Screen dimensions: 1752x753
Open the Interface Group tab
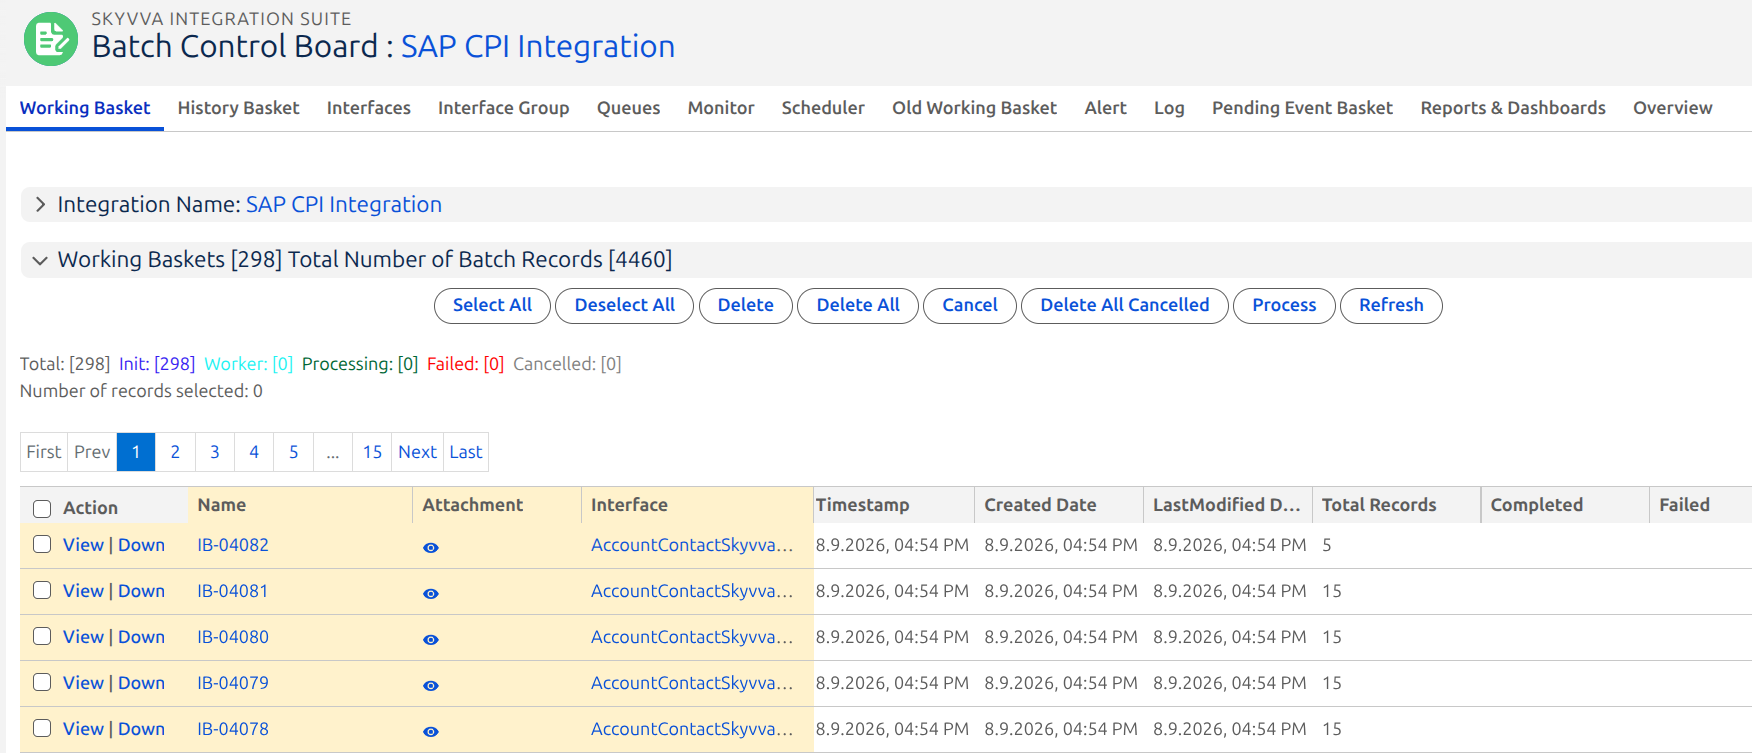[x=503, y=108]
